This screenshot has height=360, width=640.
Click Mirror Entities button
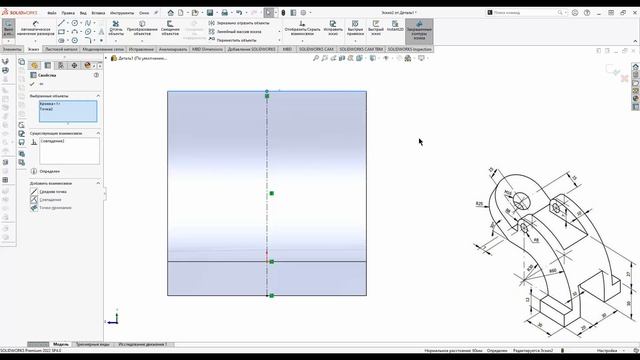pos(239,23)
